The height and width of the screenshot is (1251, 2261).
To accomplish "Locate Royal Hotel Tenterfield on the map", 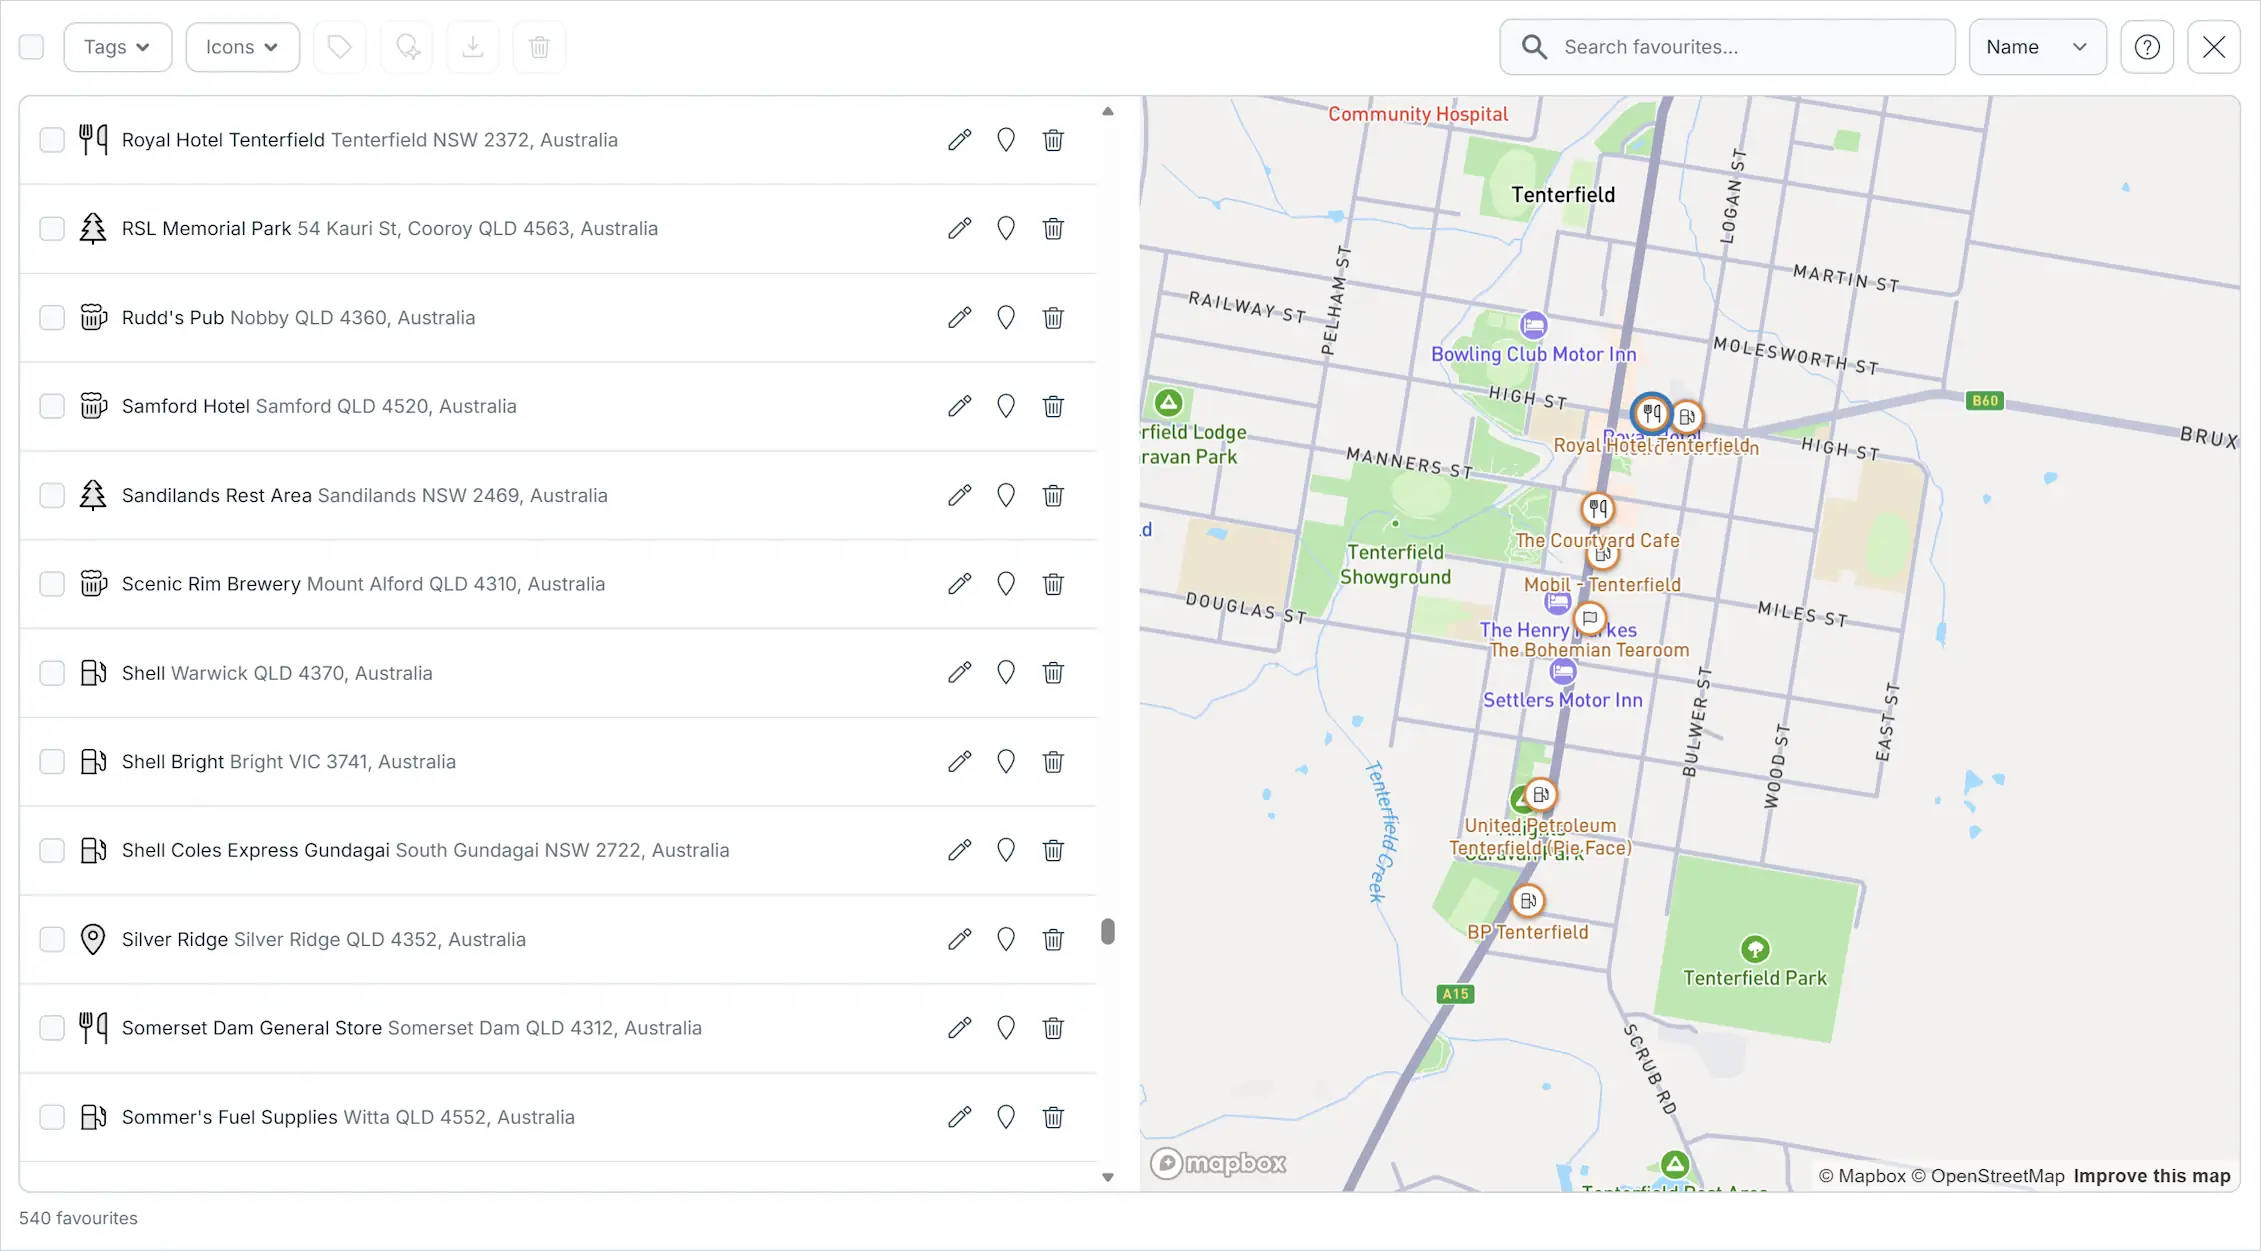I will (1006, 140).
